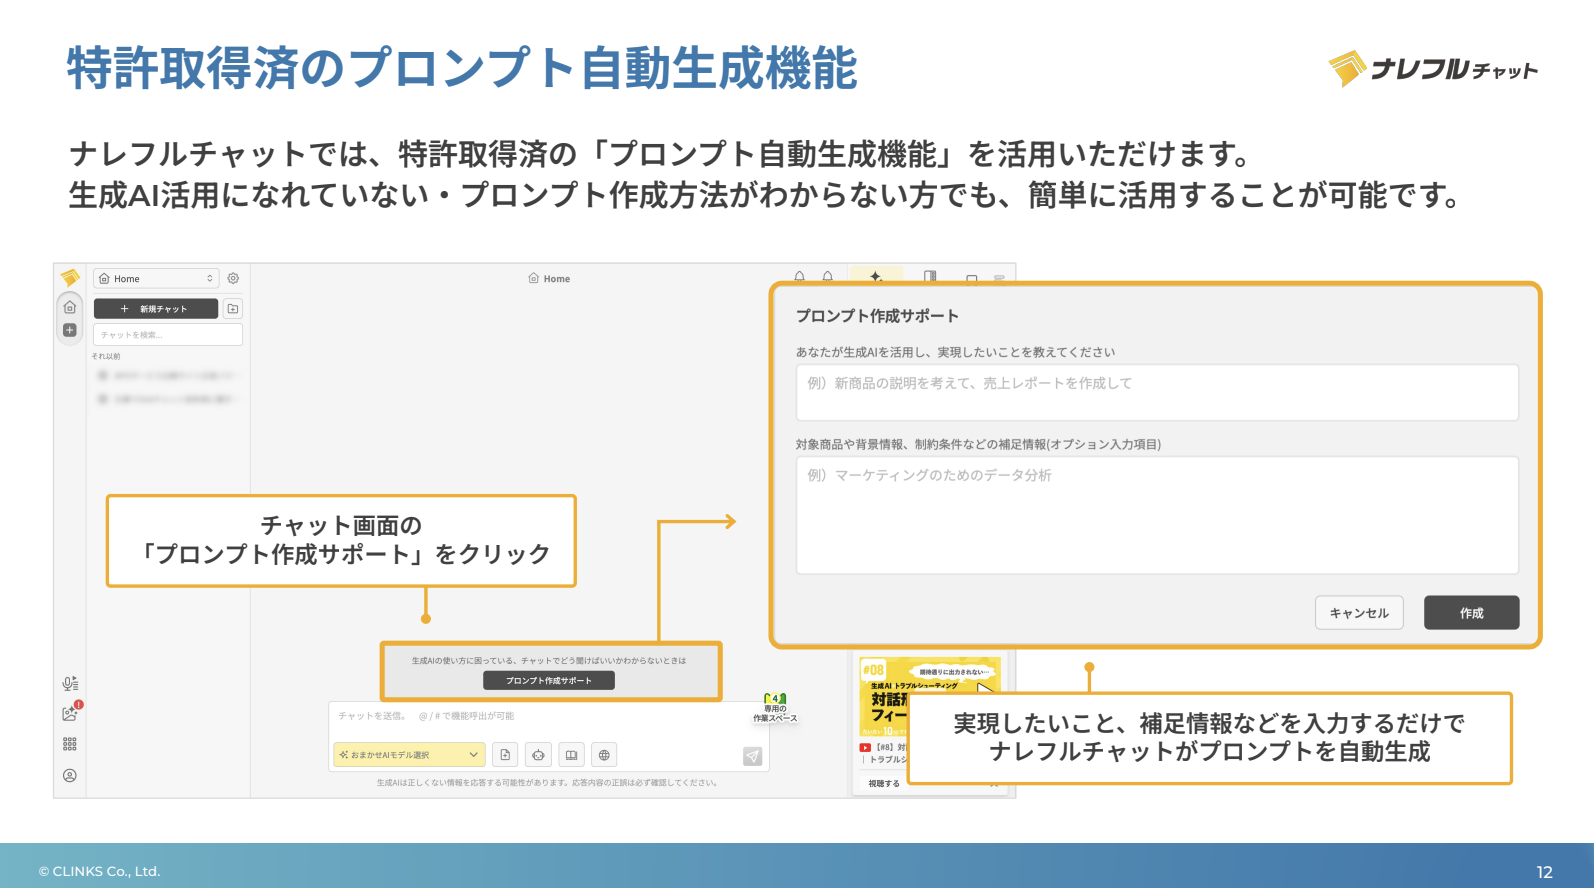
Task: Open image generation icon with red badge
Action: [x=70, y=713]
